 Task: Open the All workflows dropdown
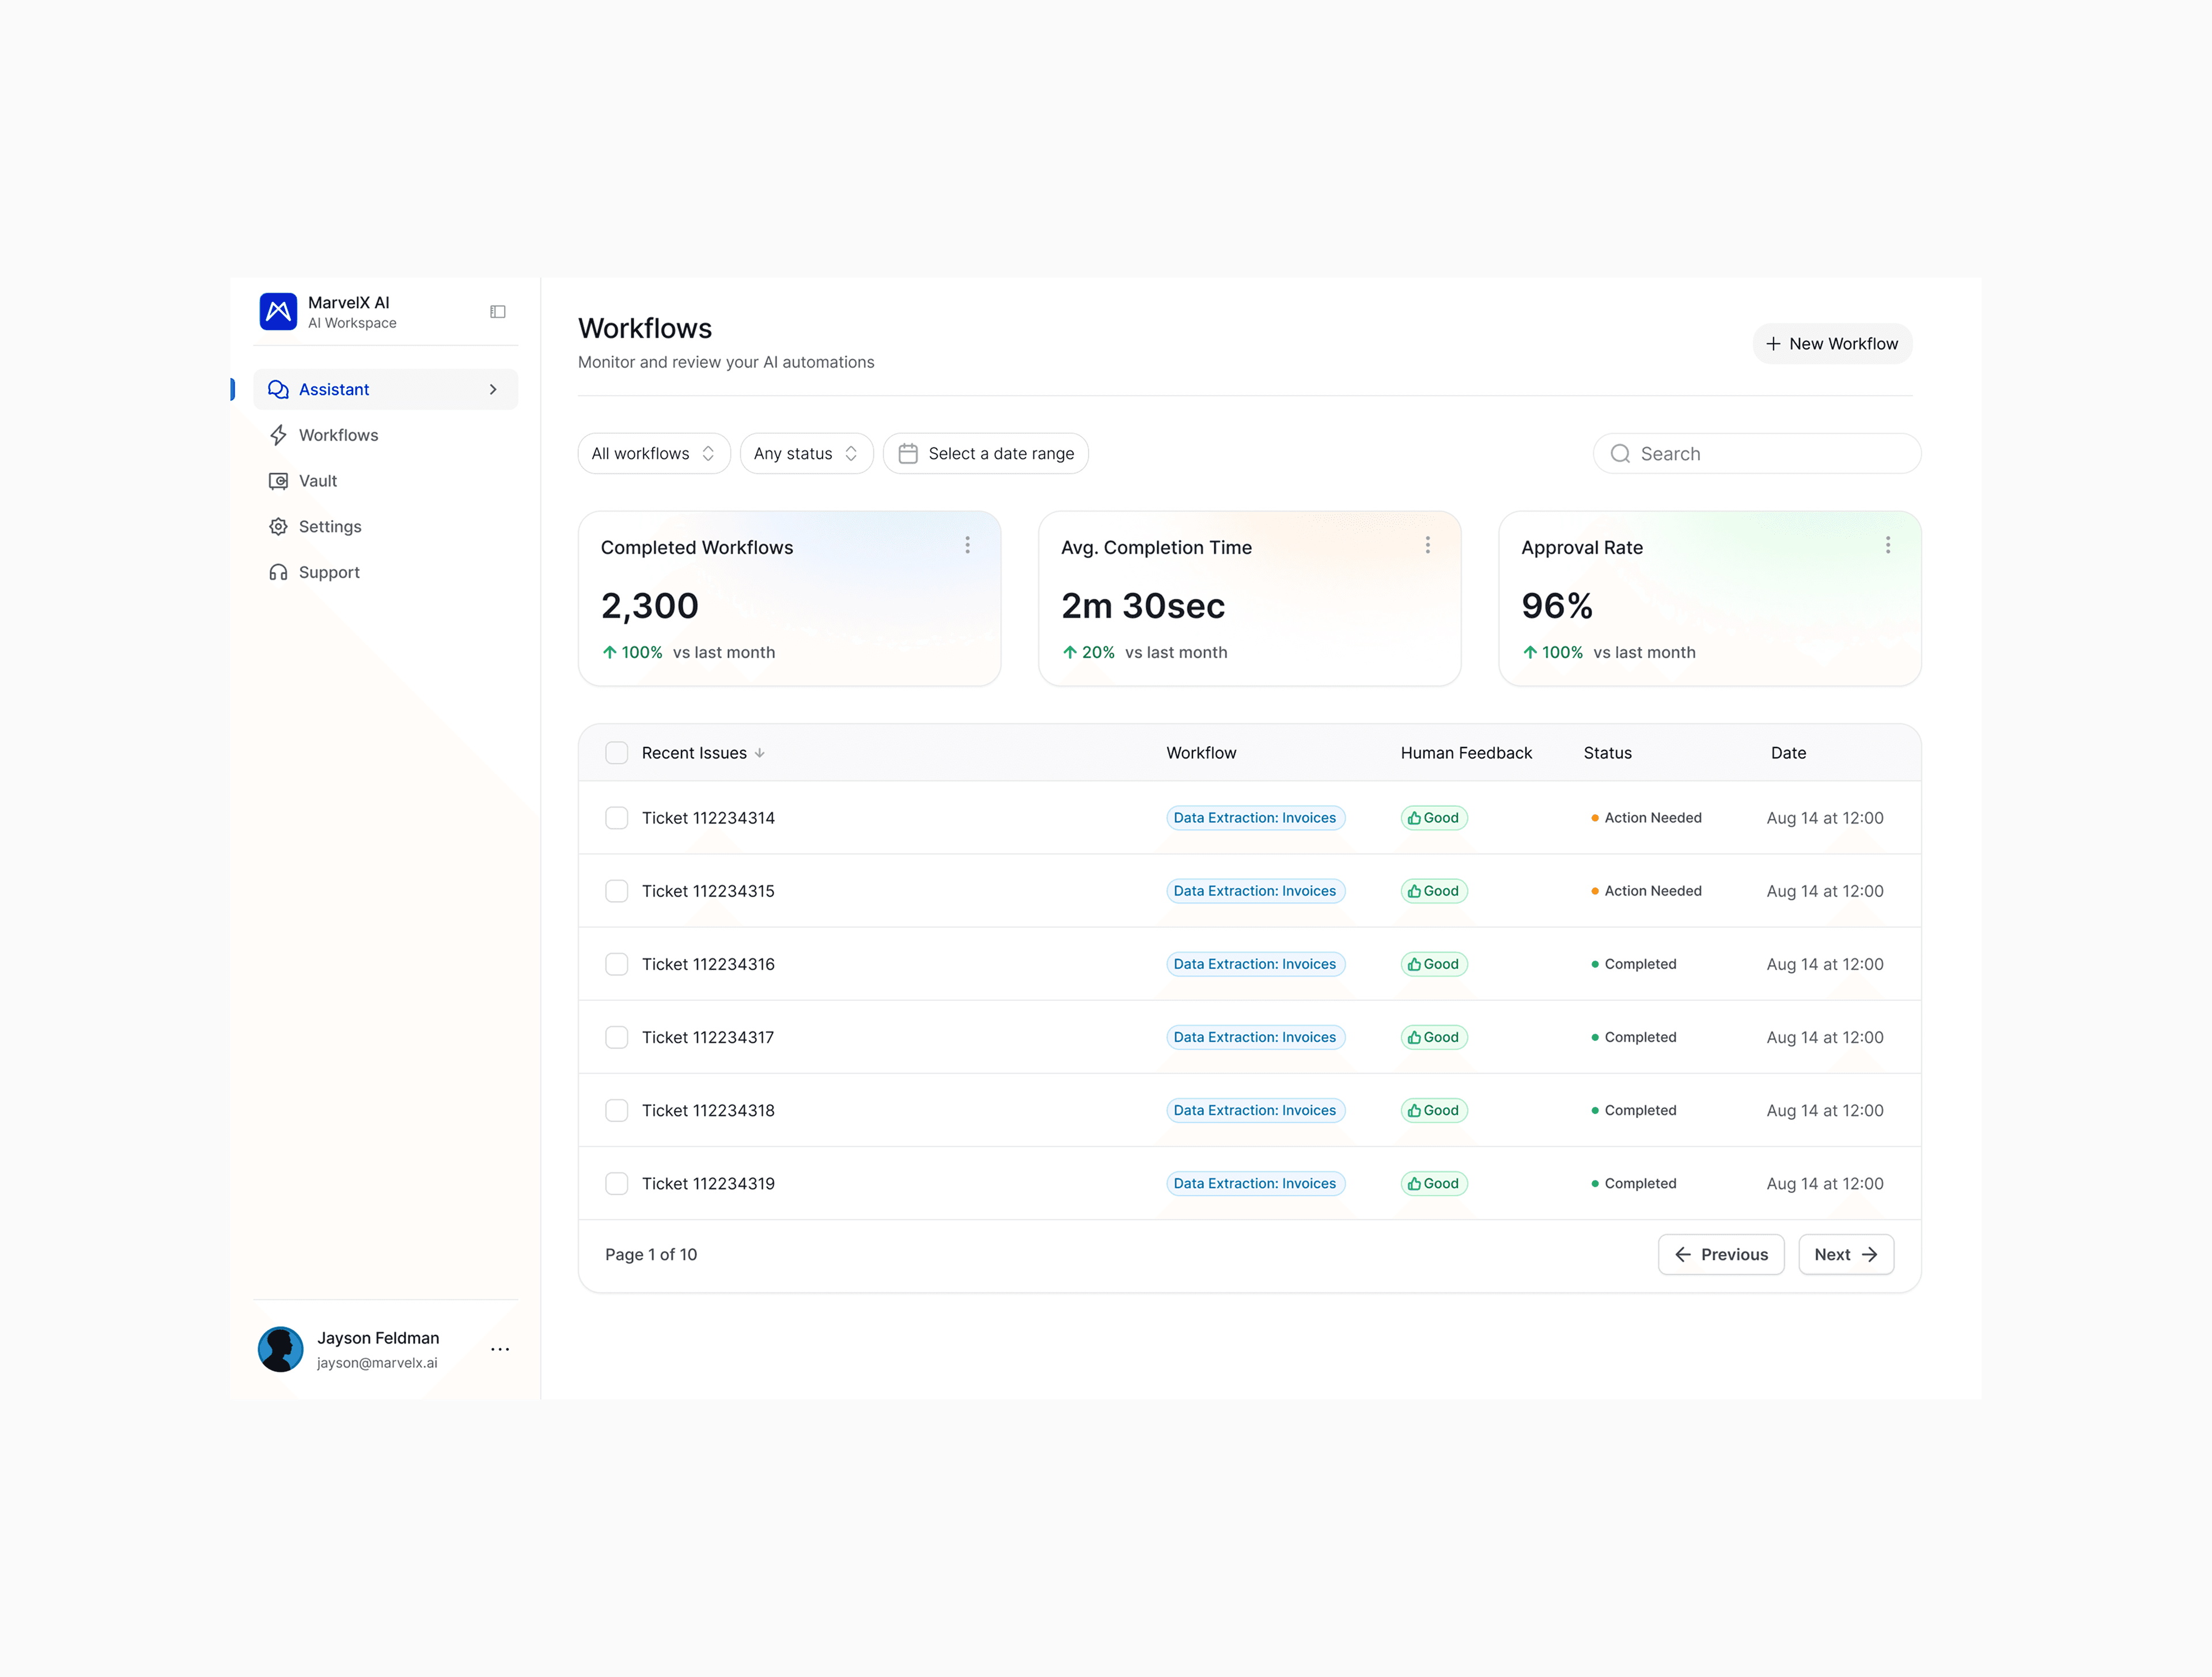[x=654, y=454]
